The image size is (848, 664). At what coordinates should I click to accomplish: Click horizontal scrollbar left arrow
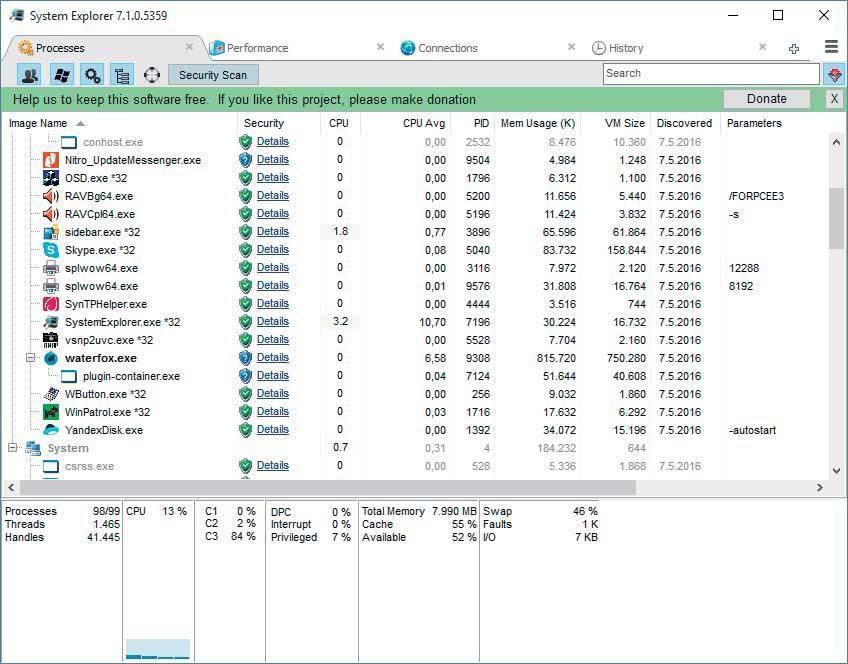pyautogui.click(x=11, y=487)
